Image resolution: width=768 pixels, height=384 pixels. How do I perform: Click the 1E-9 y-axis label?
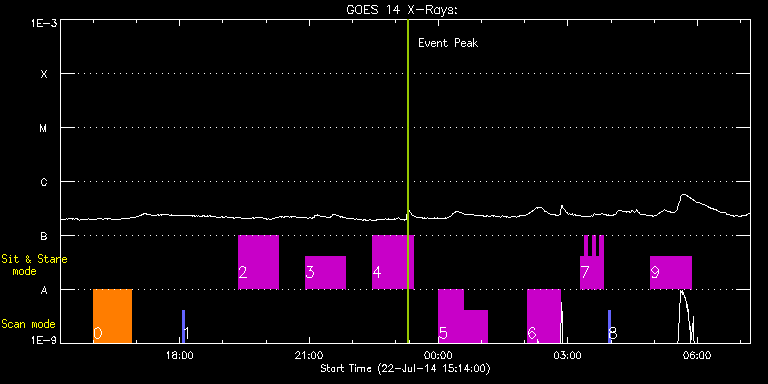pos(45,339)
